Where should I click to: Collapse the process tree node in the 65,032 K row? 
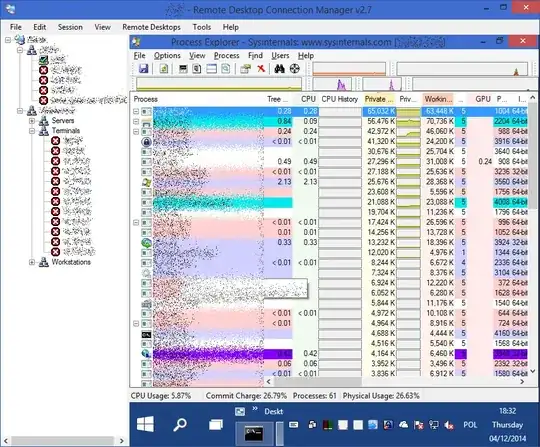(136, 111)
